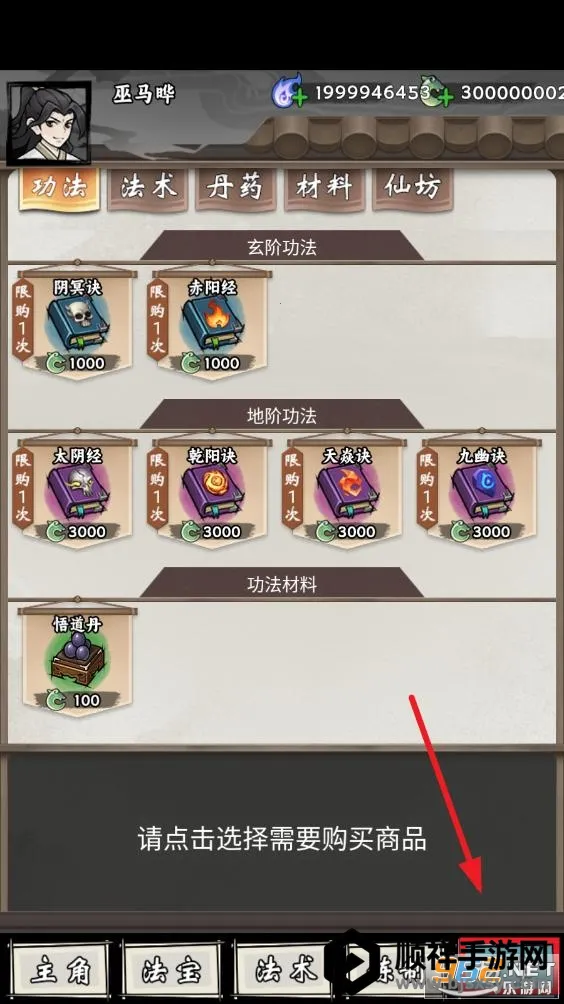Pick the 乾阳诀 technique book

coord(211,492)
